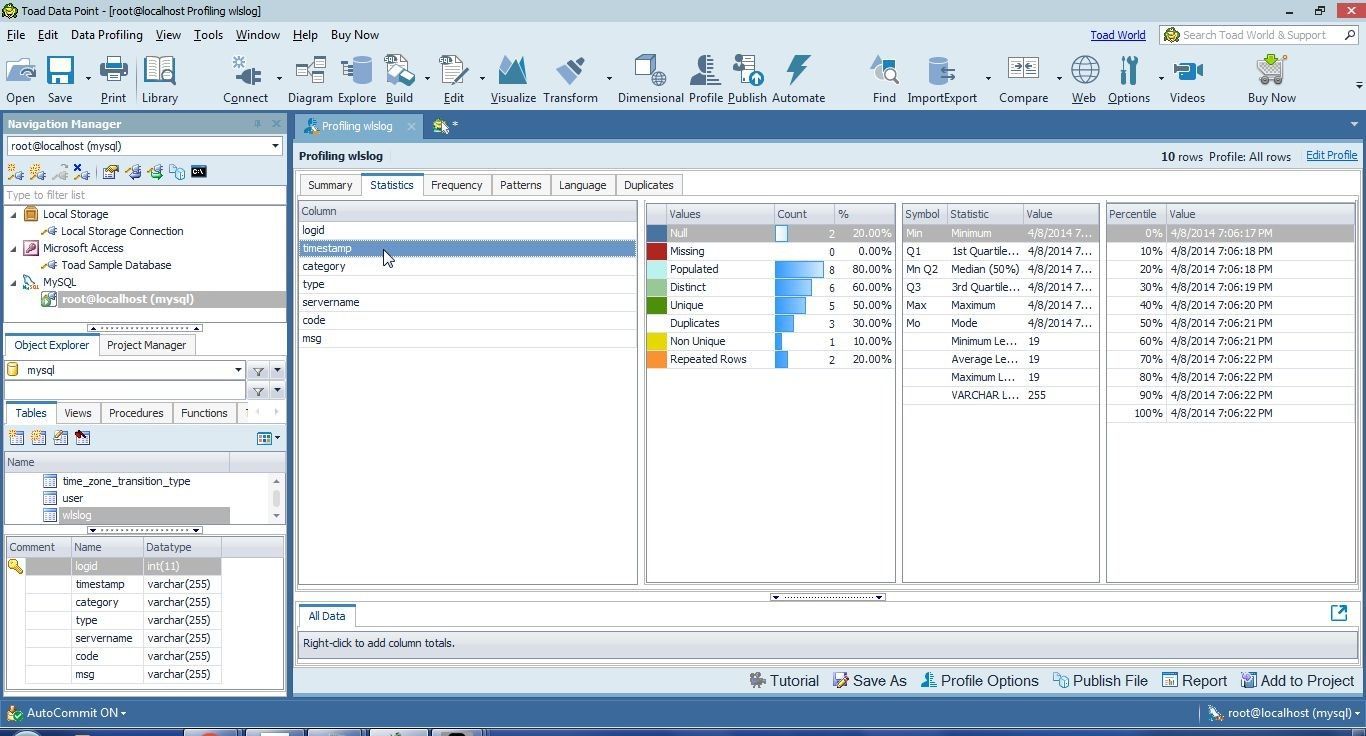Viewport: 1366px width, 736px height.
Task: Open Profile Options
Action: 979,681
